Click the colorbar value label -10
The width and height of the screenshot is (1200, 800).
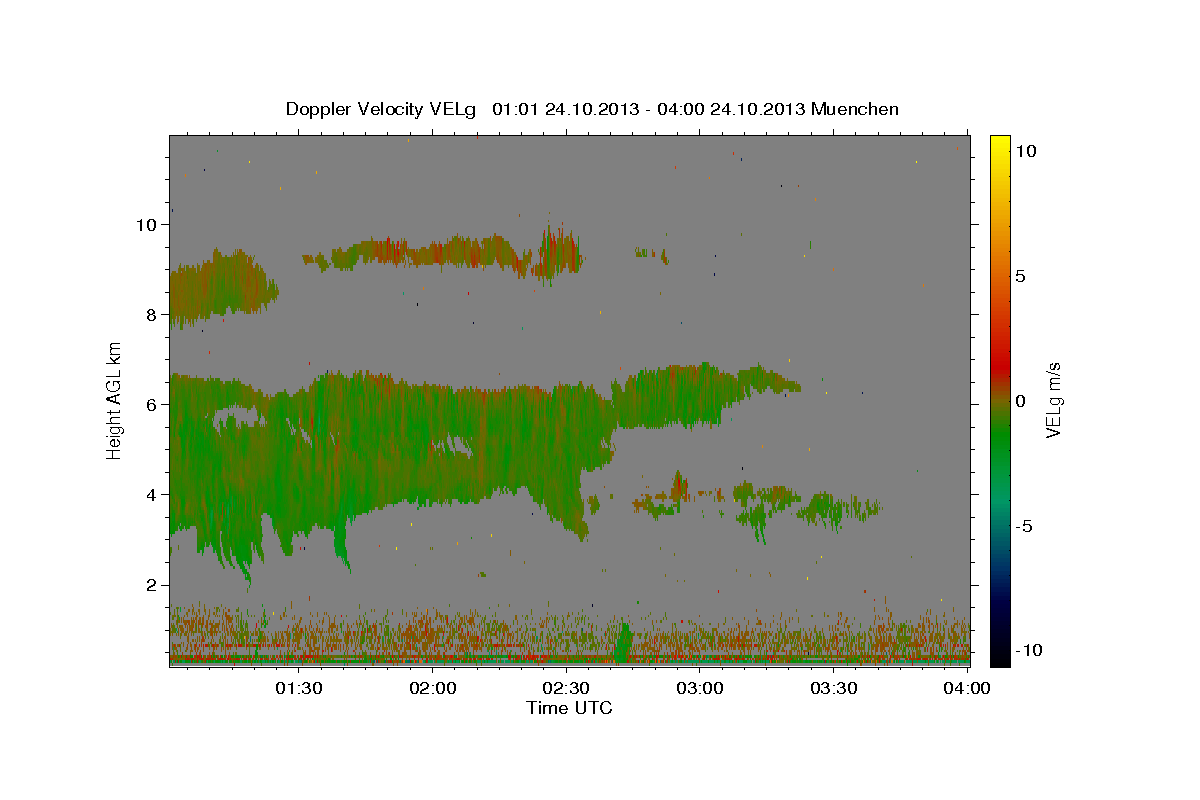(x=1029, y=650)
